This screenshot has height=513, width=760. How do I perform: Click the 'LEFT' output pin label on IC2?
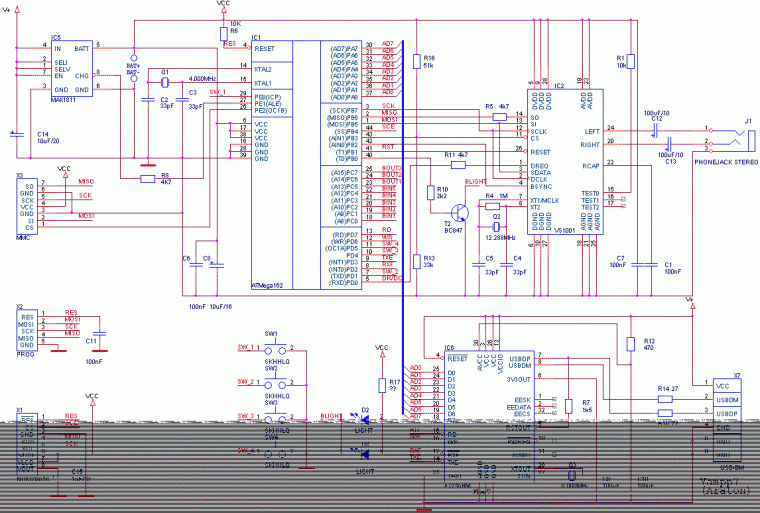[592, 131]
